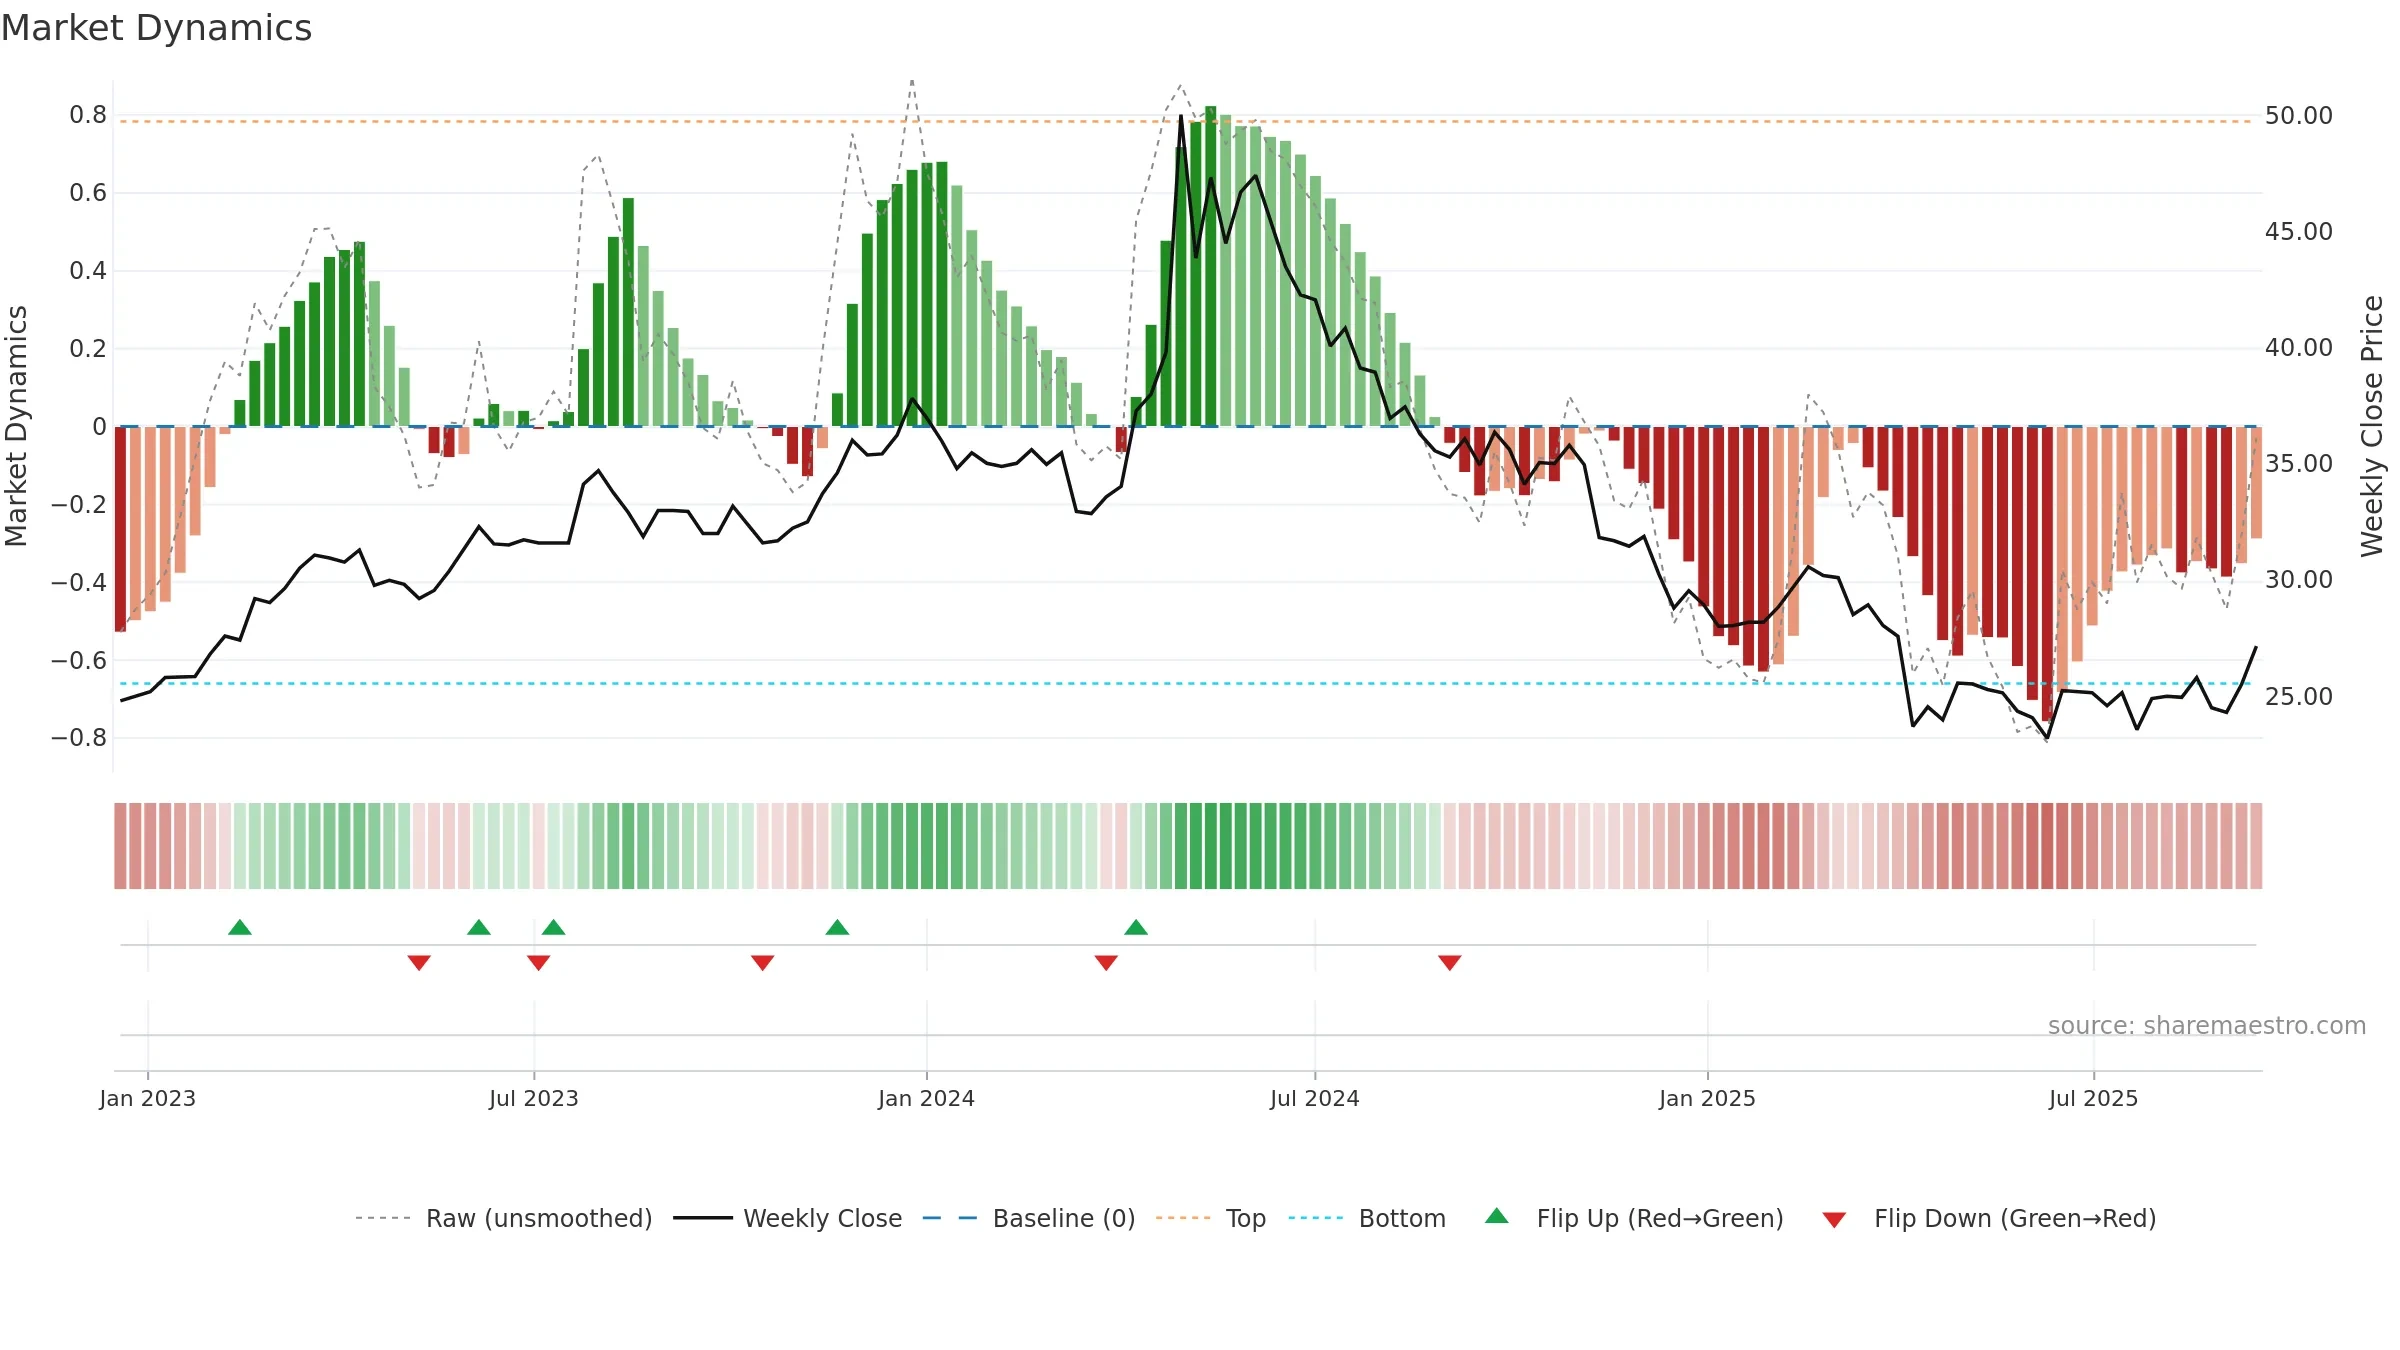Click the red Flip Down legend triangle icon
Viewport: 2400px width, 1350px height.
tap(1834, 1220)
